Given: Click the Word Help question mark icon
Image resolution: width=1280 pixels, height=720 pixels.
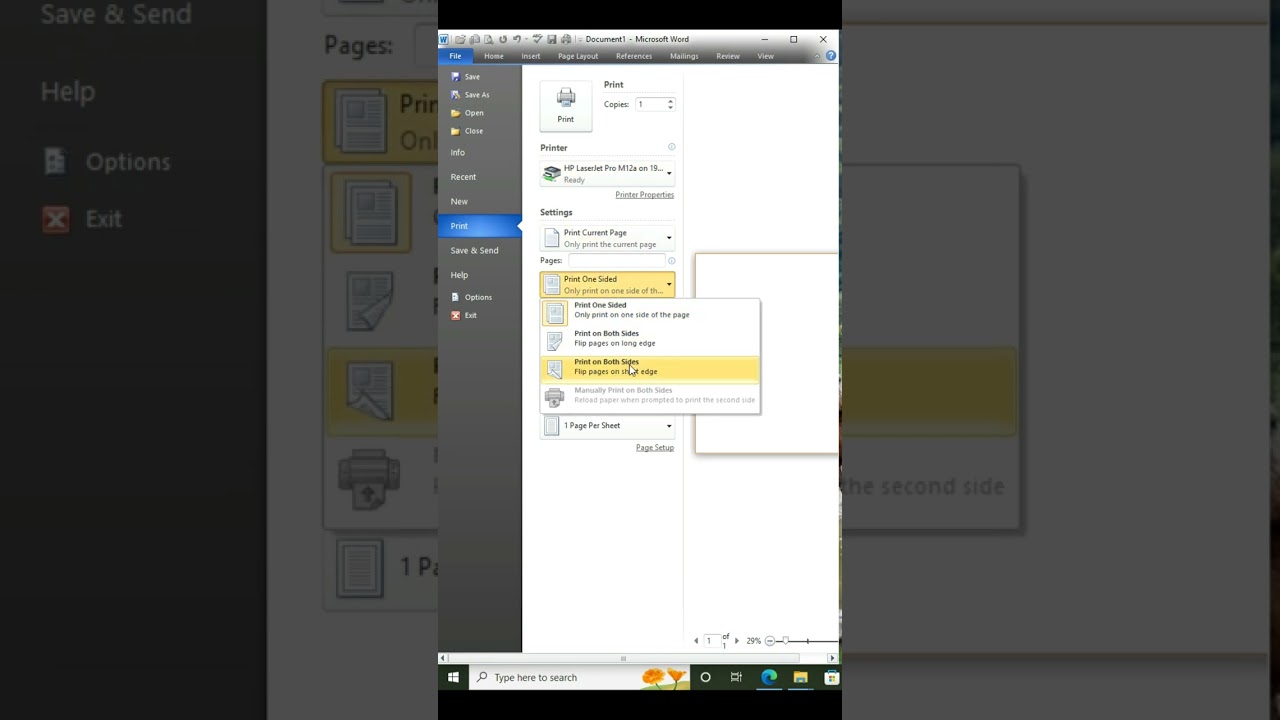Looking at the screenshot, I should [830, 56].
